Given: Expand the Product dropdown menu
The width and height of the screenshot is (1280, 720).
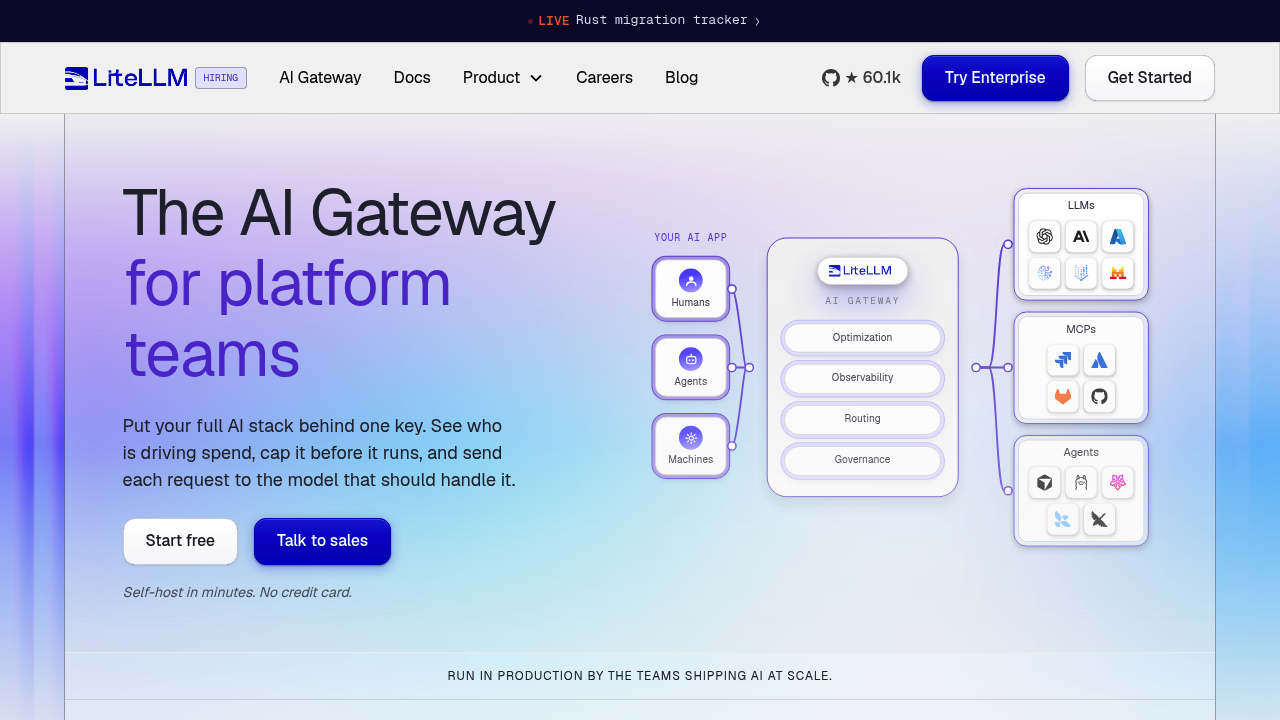Looking at the screenshot, I should (503, 78).
